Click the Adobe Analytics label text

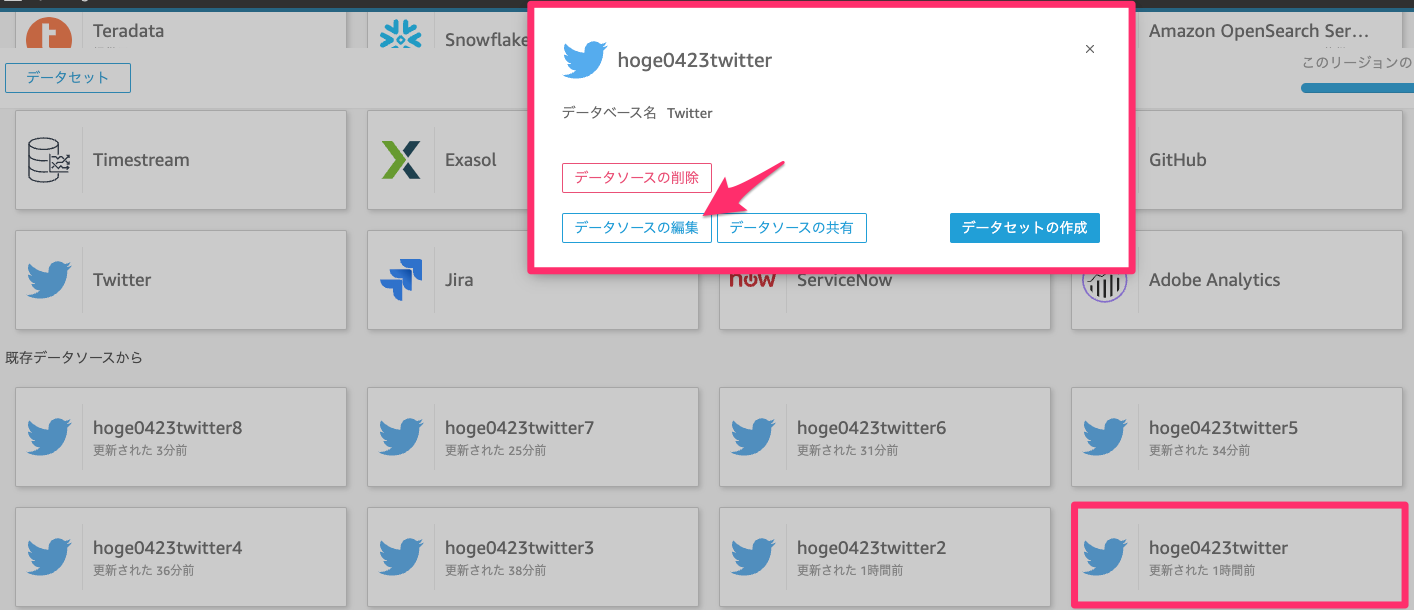pos(1215,280)
